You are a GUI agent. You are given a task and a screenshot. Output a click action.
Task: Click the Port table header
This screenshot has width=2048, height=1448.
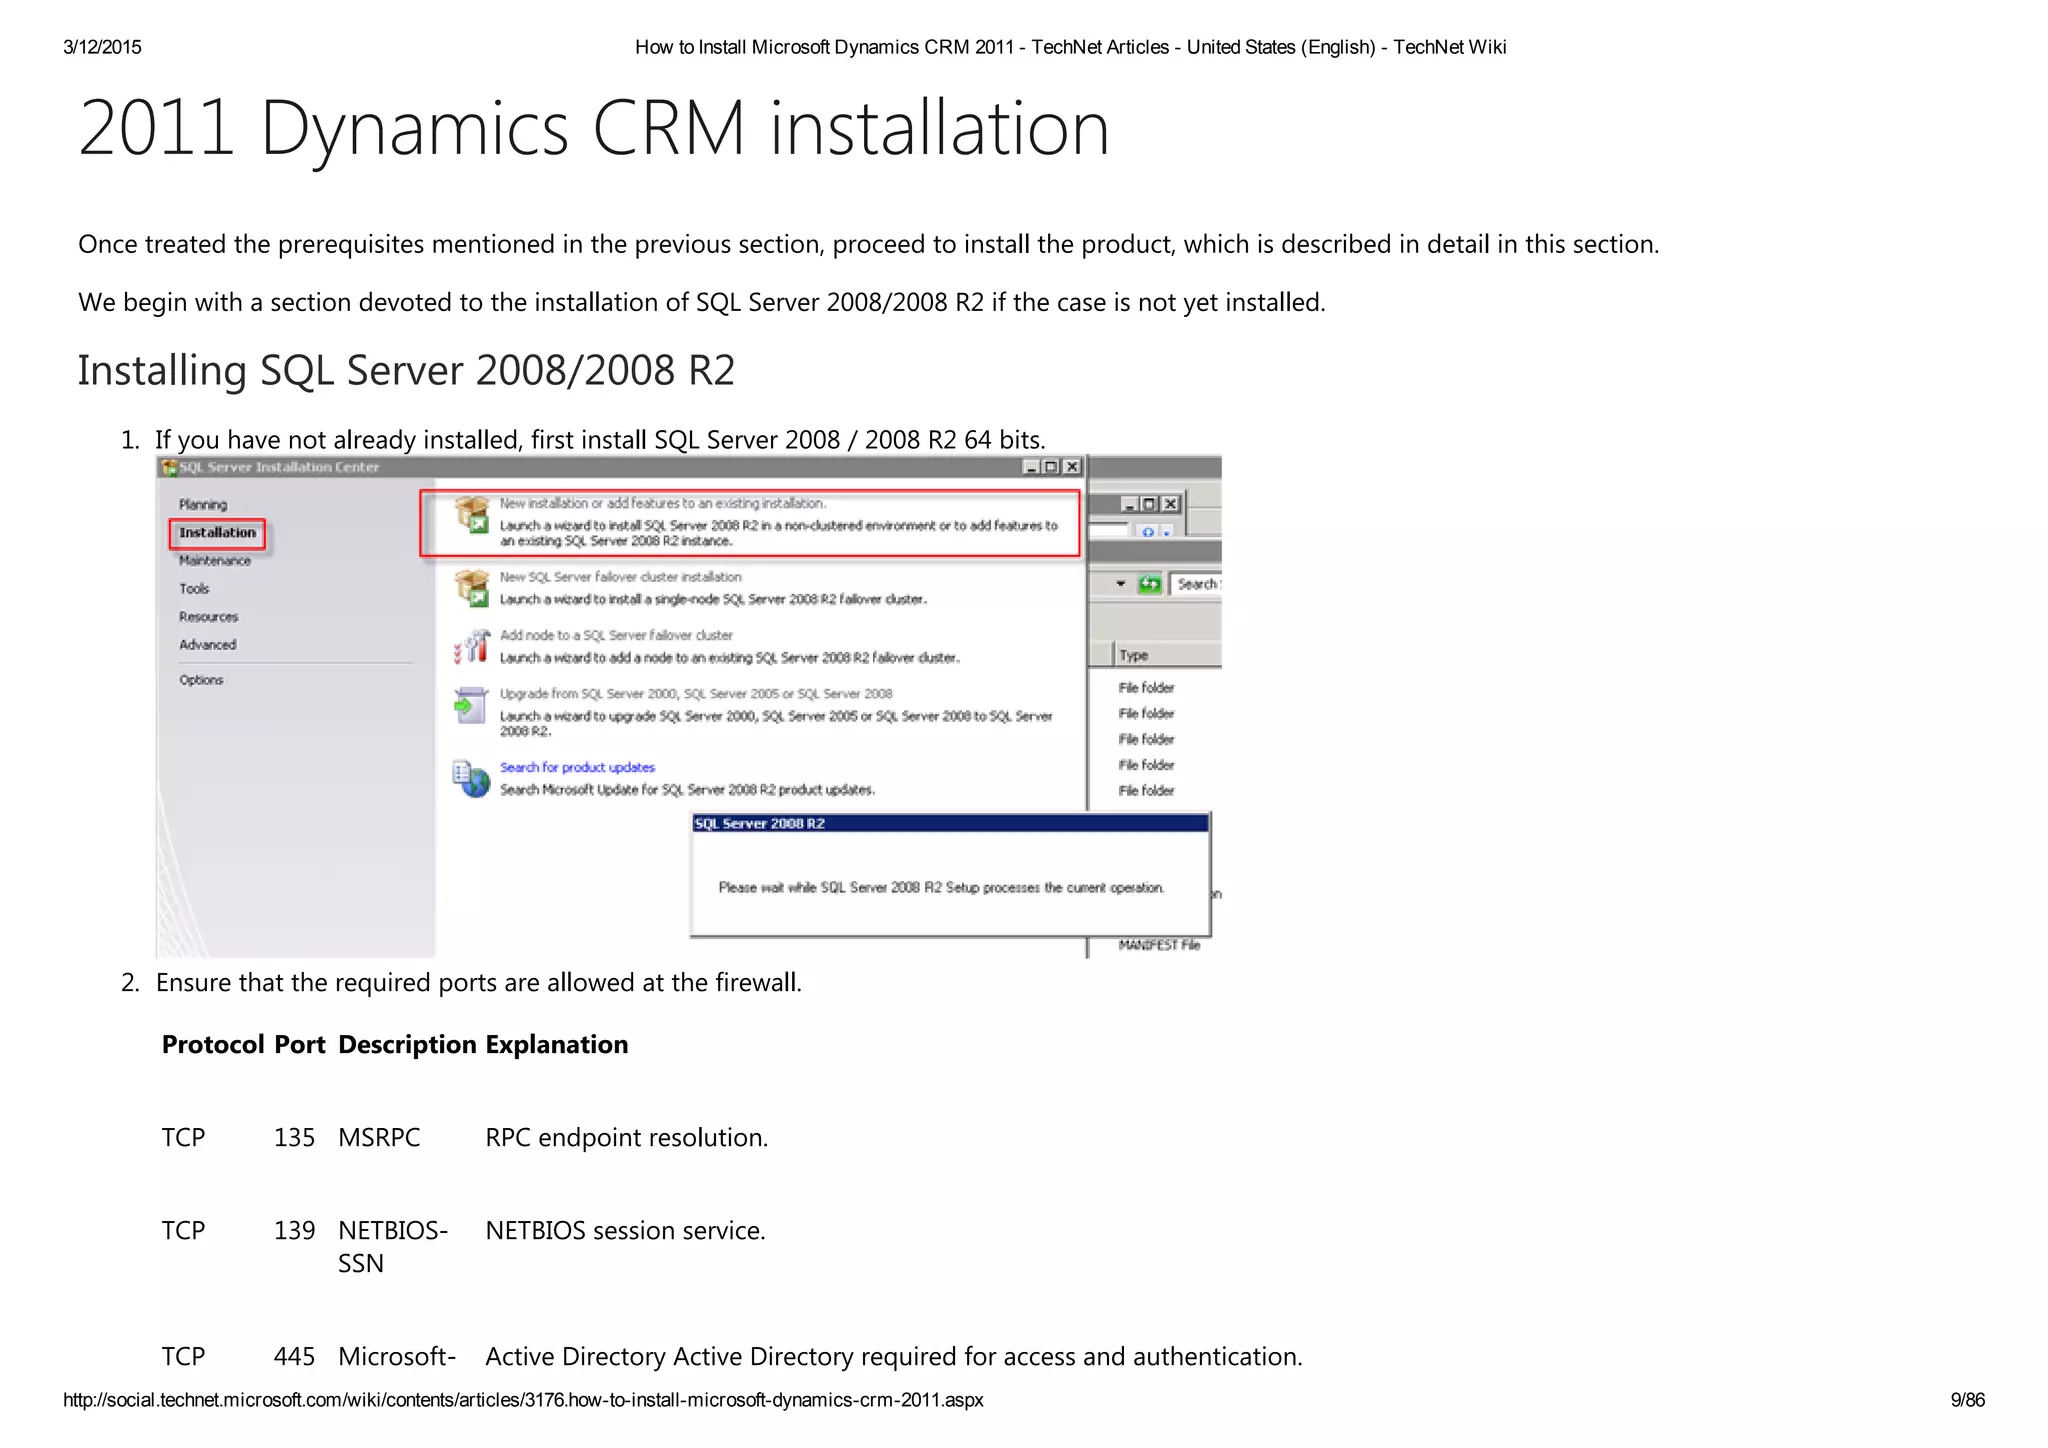point(299,1044)
